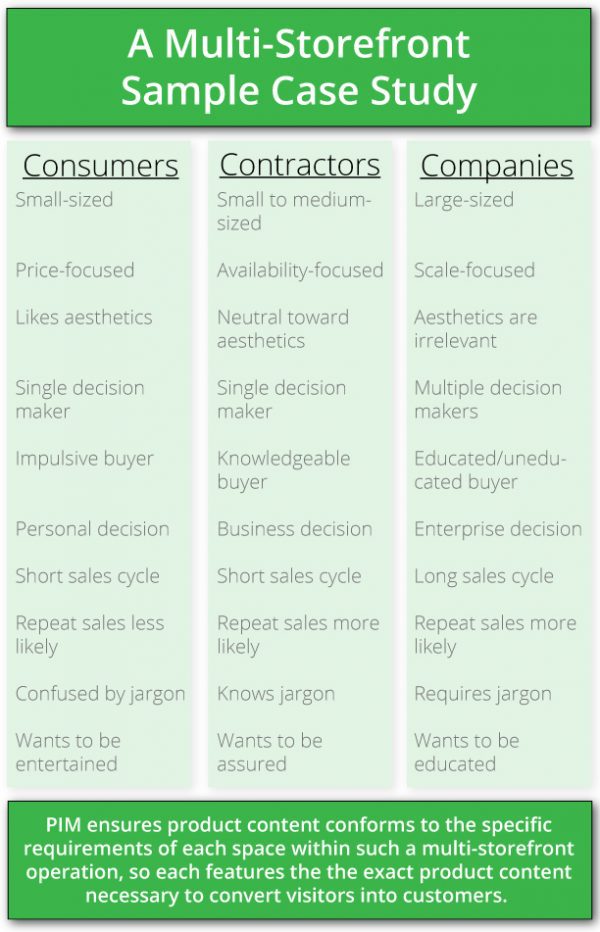Click the 'Personal decision' text
The height and width of the screenshot is (932, 600).
pos(92,529)
